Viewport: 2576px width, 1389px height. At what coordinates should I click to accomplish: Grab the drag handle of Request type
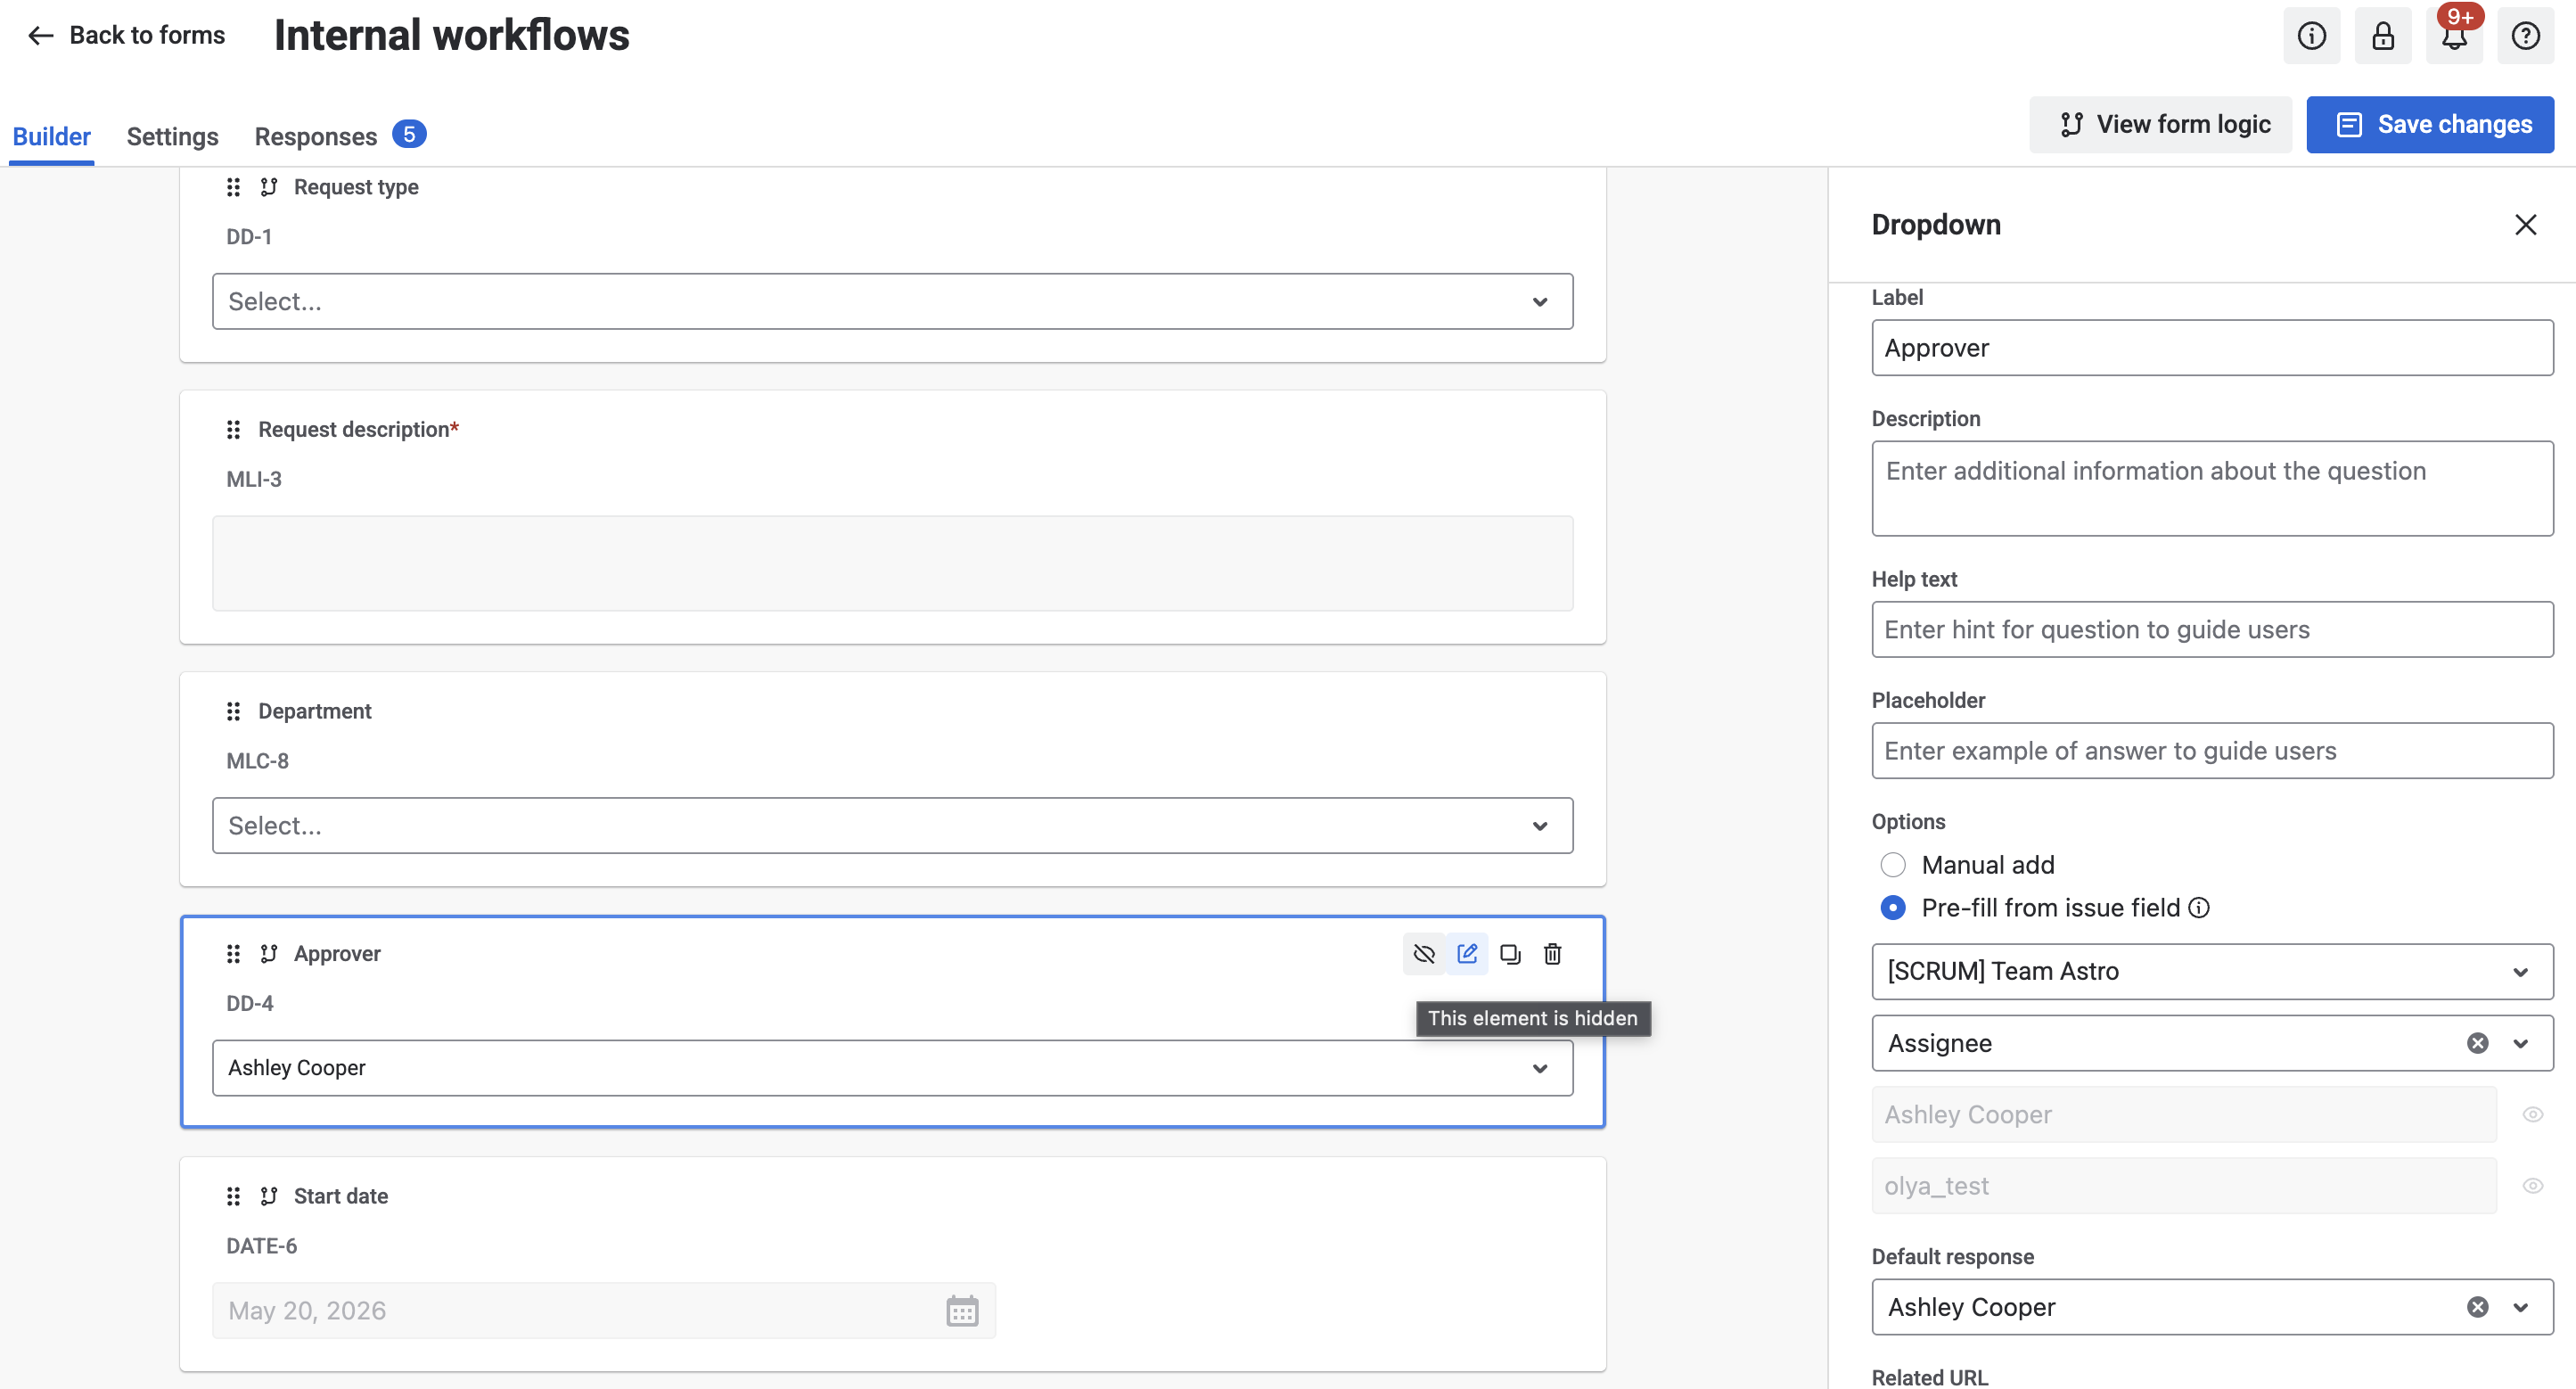[x=233, y=187]
